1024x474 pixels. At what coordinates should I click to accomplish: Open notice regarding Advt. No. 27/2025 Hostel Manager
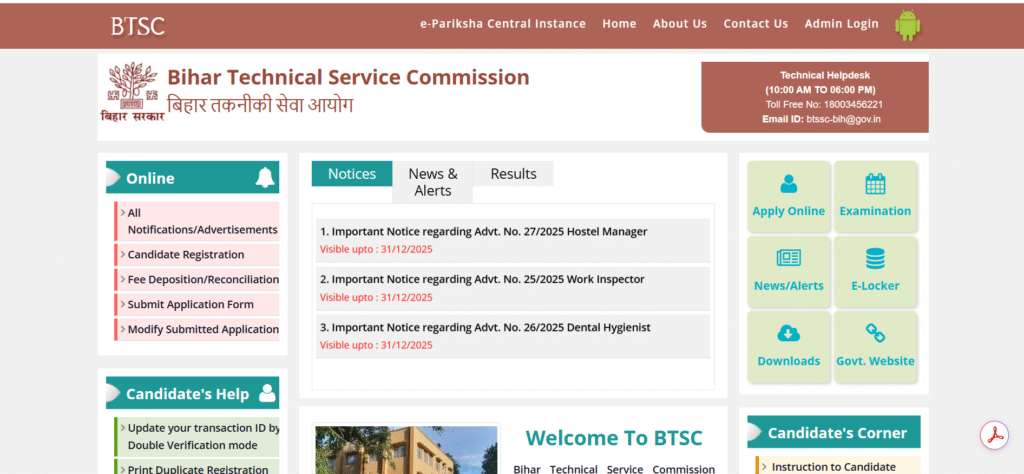click(x=489, y=232)
